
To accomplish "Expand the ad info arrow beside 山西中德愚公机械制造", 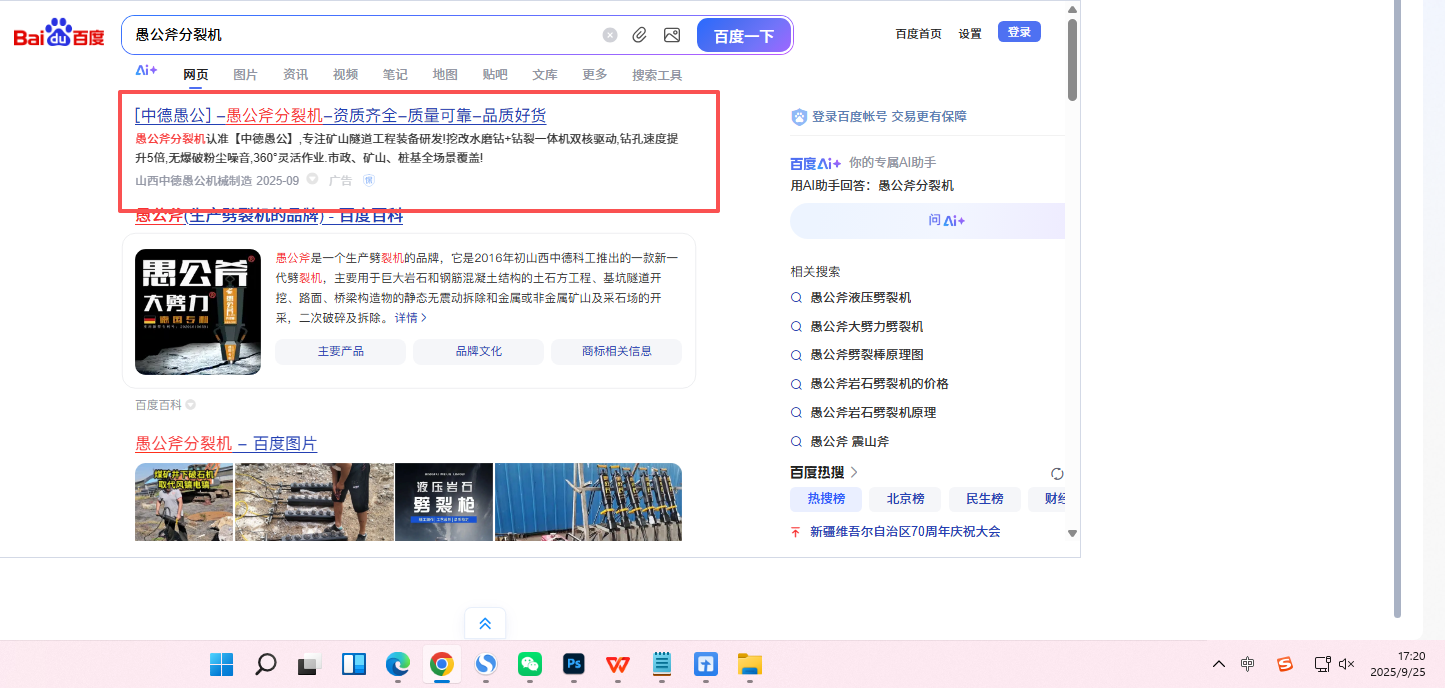I will tap(312, 180).
